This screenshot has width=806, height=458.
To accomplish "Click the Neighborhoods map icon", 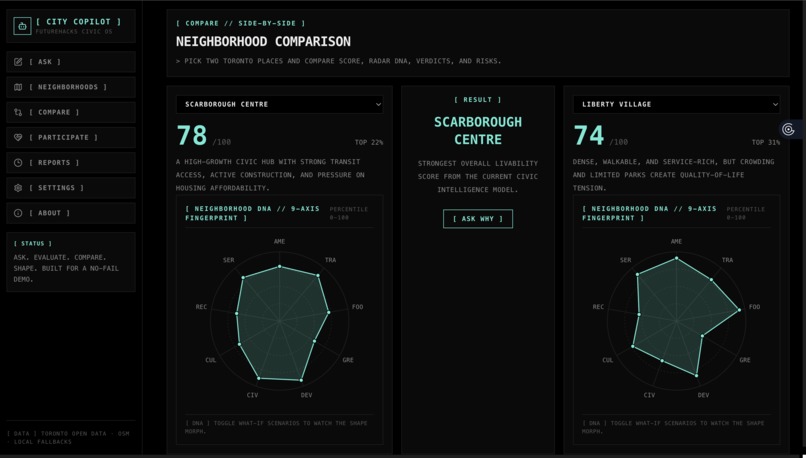I will [18, 87].
